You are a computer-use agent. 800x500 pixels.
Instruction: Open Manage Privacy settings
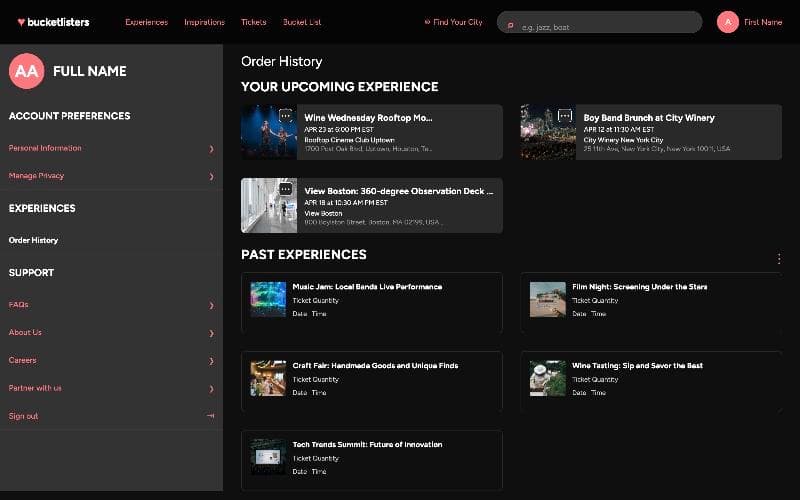(36, 176)
